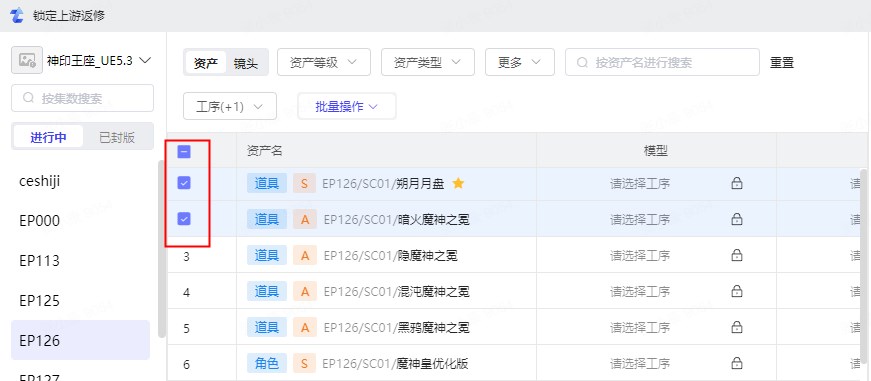Switch to the 镜头 tab
This screenshot has height=381, width=871.
tap(246, 63)
